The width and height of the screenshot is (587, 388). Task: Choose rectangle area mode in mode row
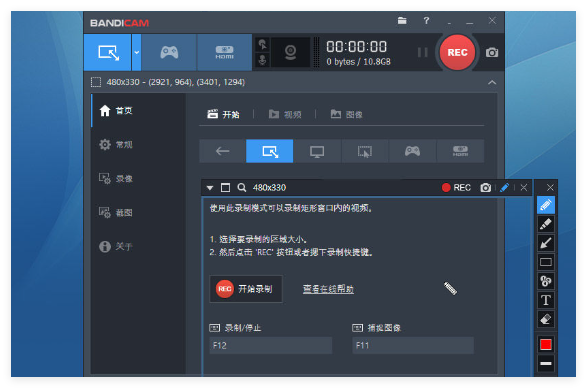(270, 151)
